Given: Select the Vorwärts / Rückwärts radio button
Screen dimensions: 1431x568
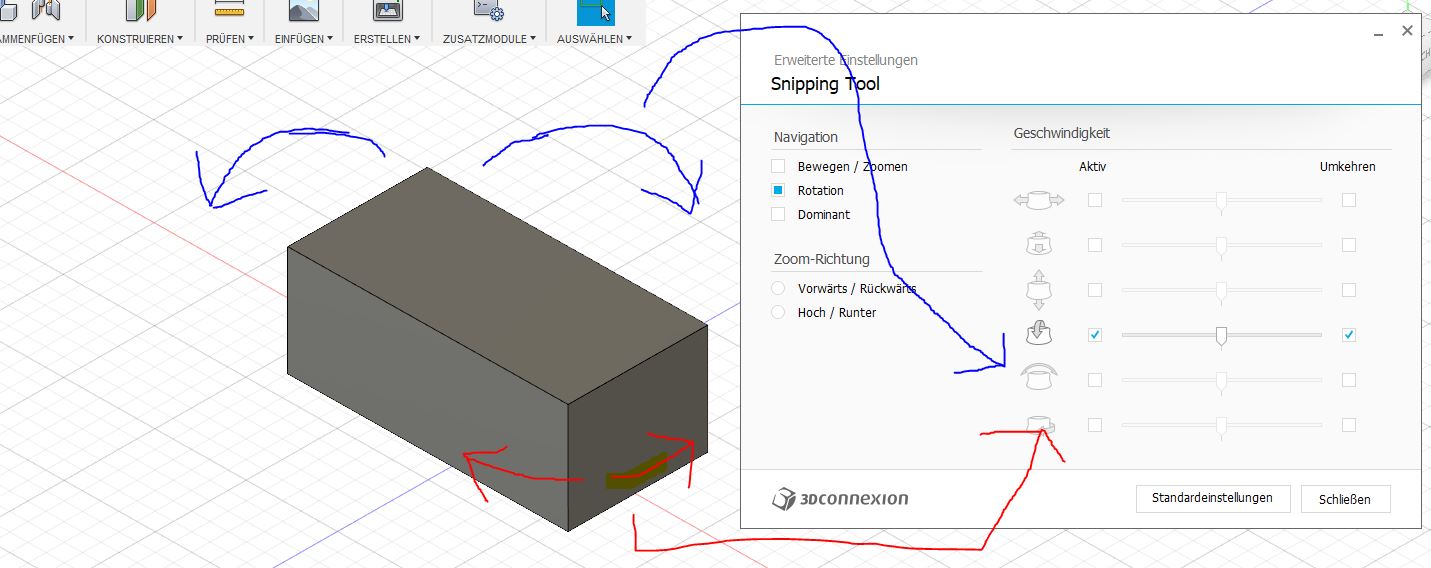Looking at the screenshot, I should (x=778, y=288).
